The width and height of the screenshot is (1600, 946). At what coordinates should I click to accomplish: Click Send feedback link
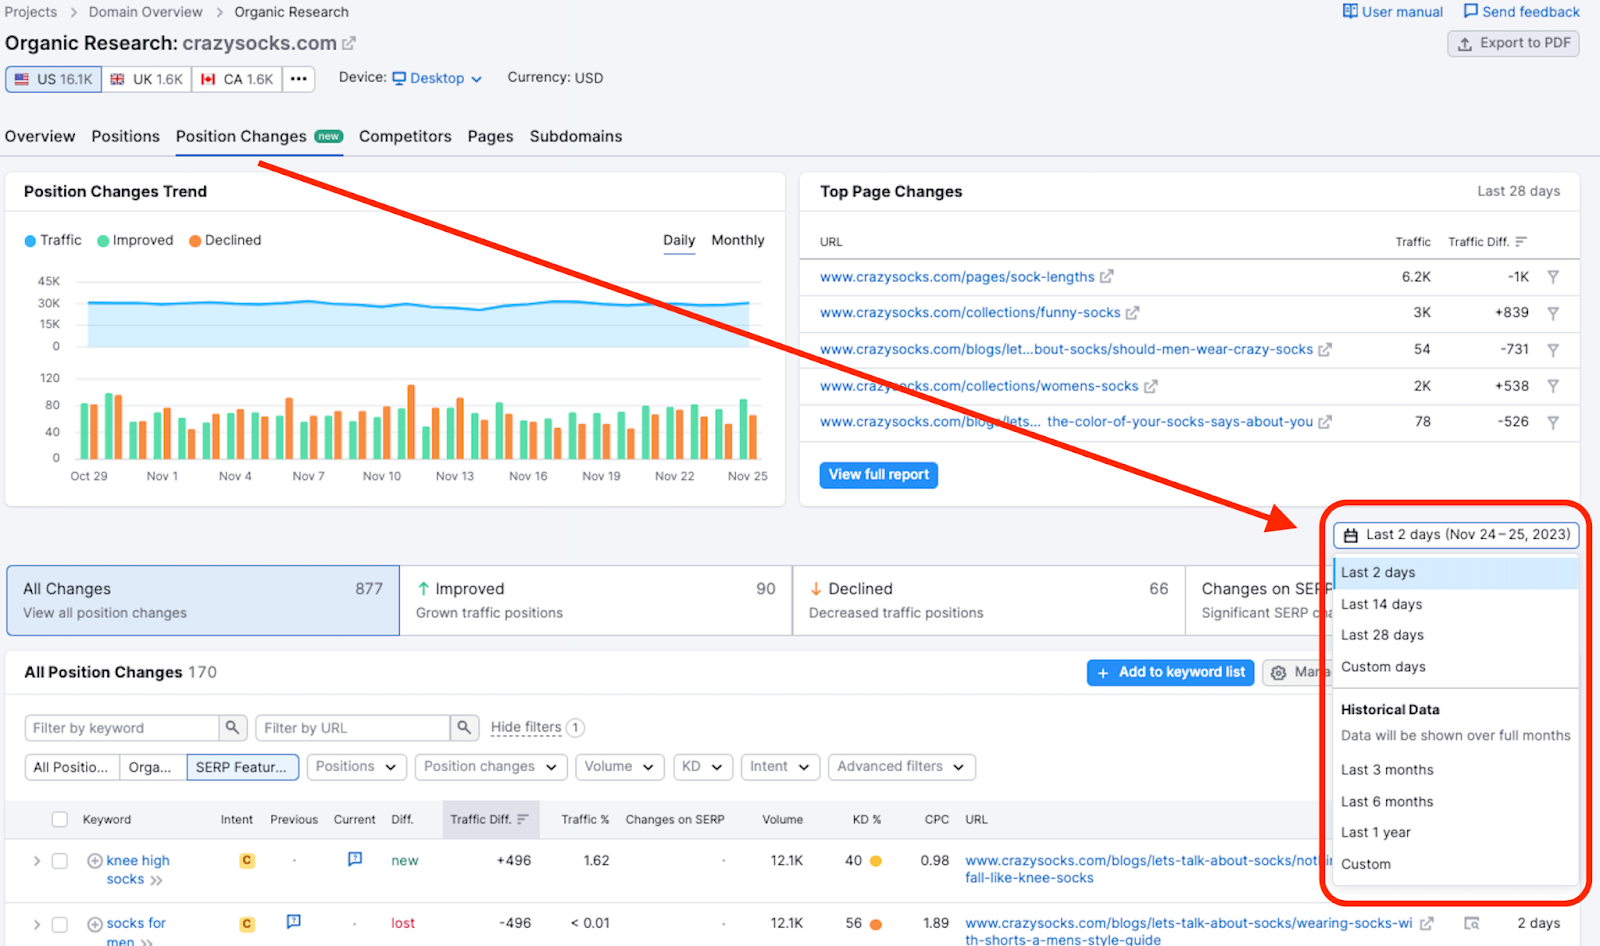[x=1521, y=12]
